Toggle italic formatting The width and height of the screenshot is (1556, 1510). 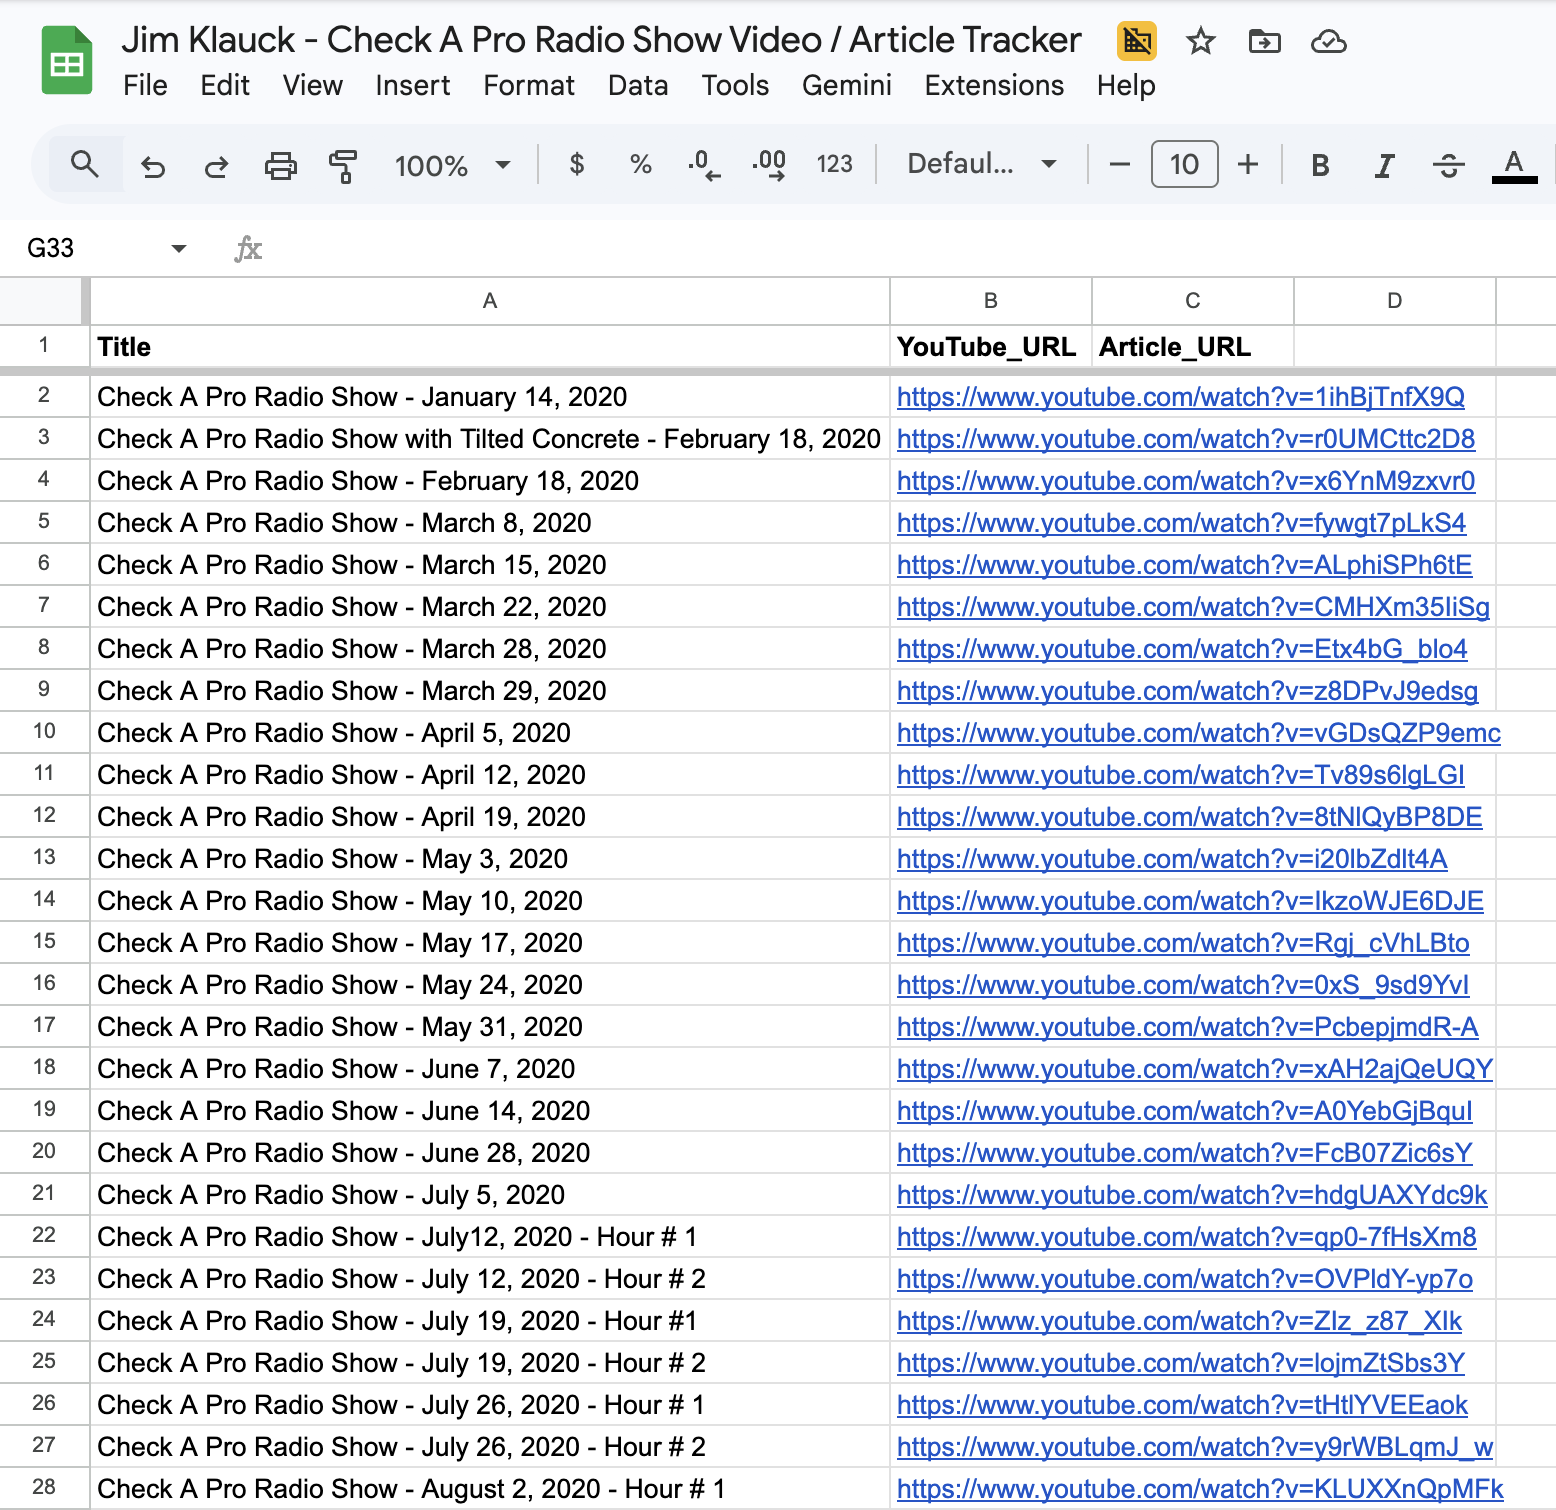coord(1383,165)
